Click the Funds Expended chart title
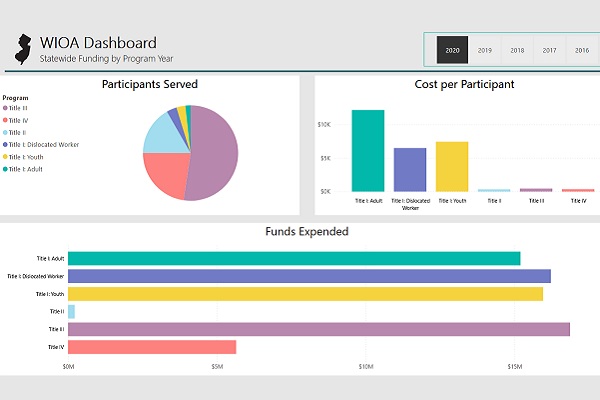The image size is (600, 400). point(307,231)
